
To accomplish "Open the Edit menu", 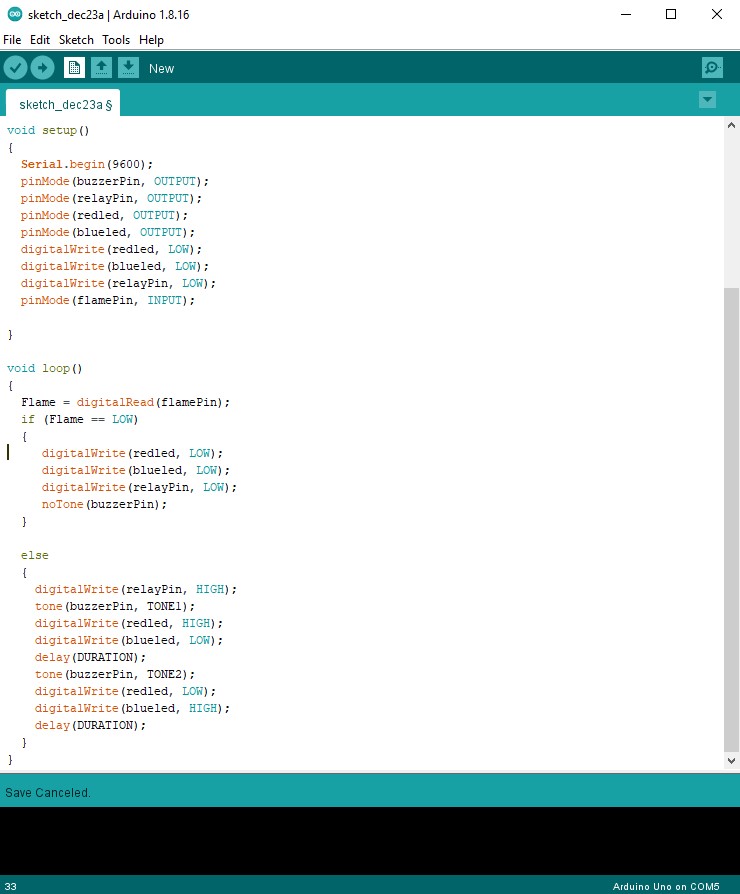I will click(x=40, y=40).
